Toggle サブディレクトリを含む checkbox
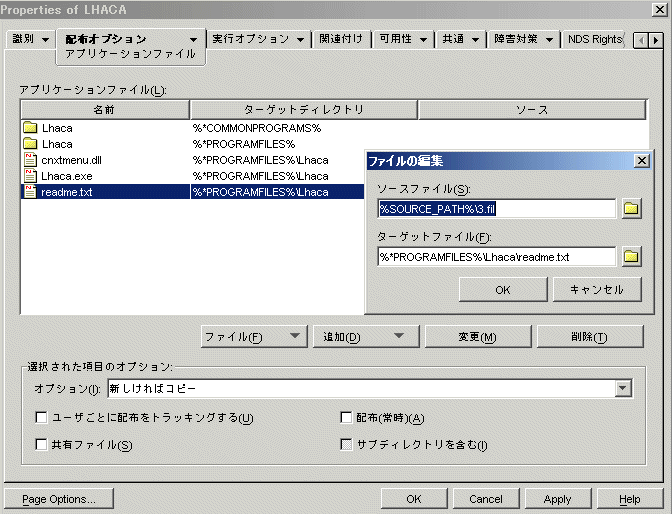 coord(346,444)
